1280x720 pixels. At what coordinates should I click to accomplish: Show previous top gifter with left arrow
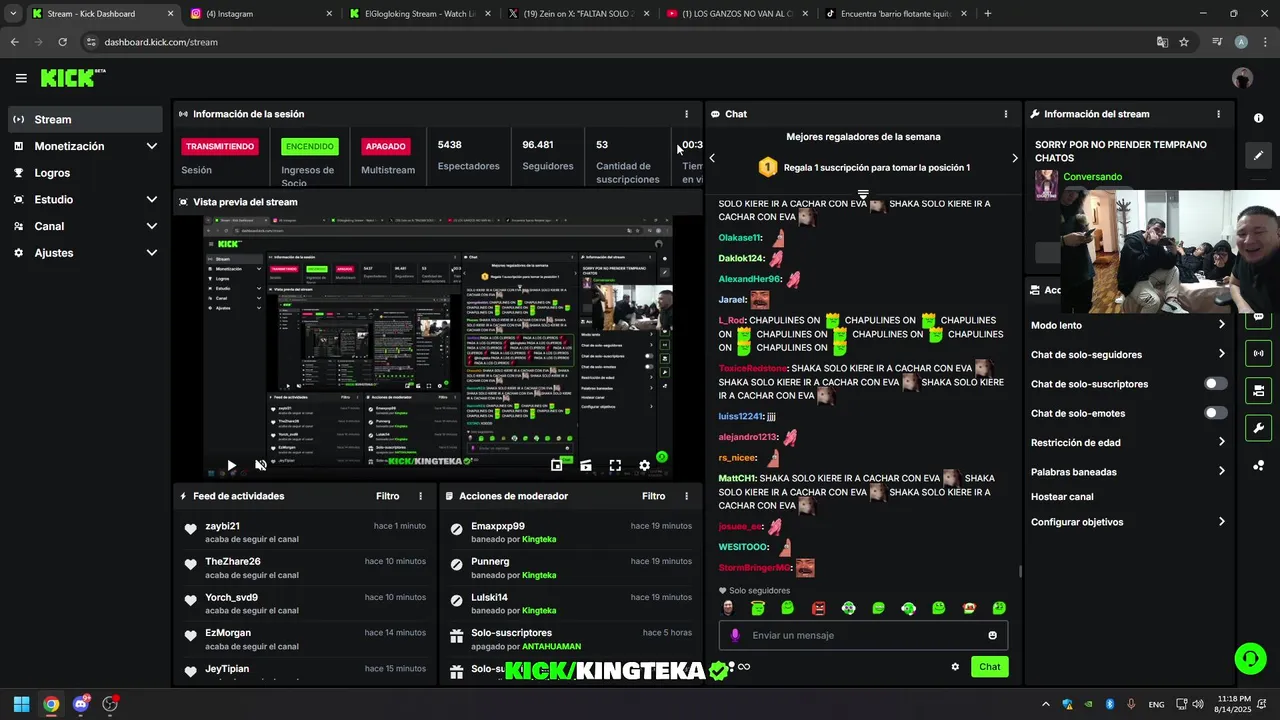click(x=712, y=158)
